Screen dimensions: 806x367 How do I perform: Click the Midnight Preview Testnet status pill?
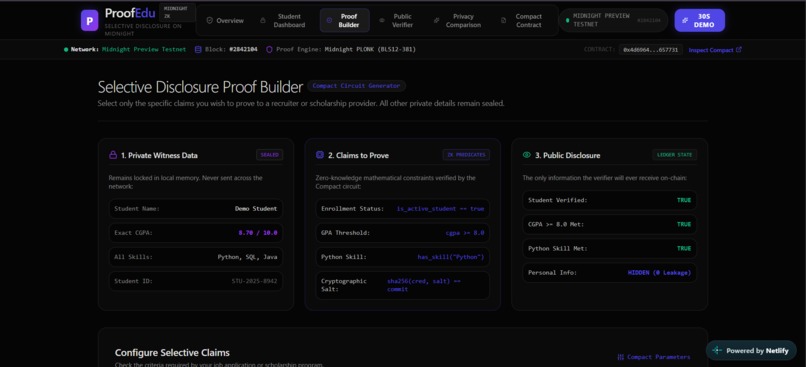tap(613, 21)
